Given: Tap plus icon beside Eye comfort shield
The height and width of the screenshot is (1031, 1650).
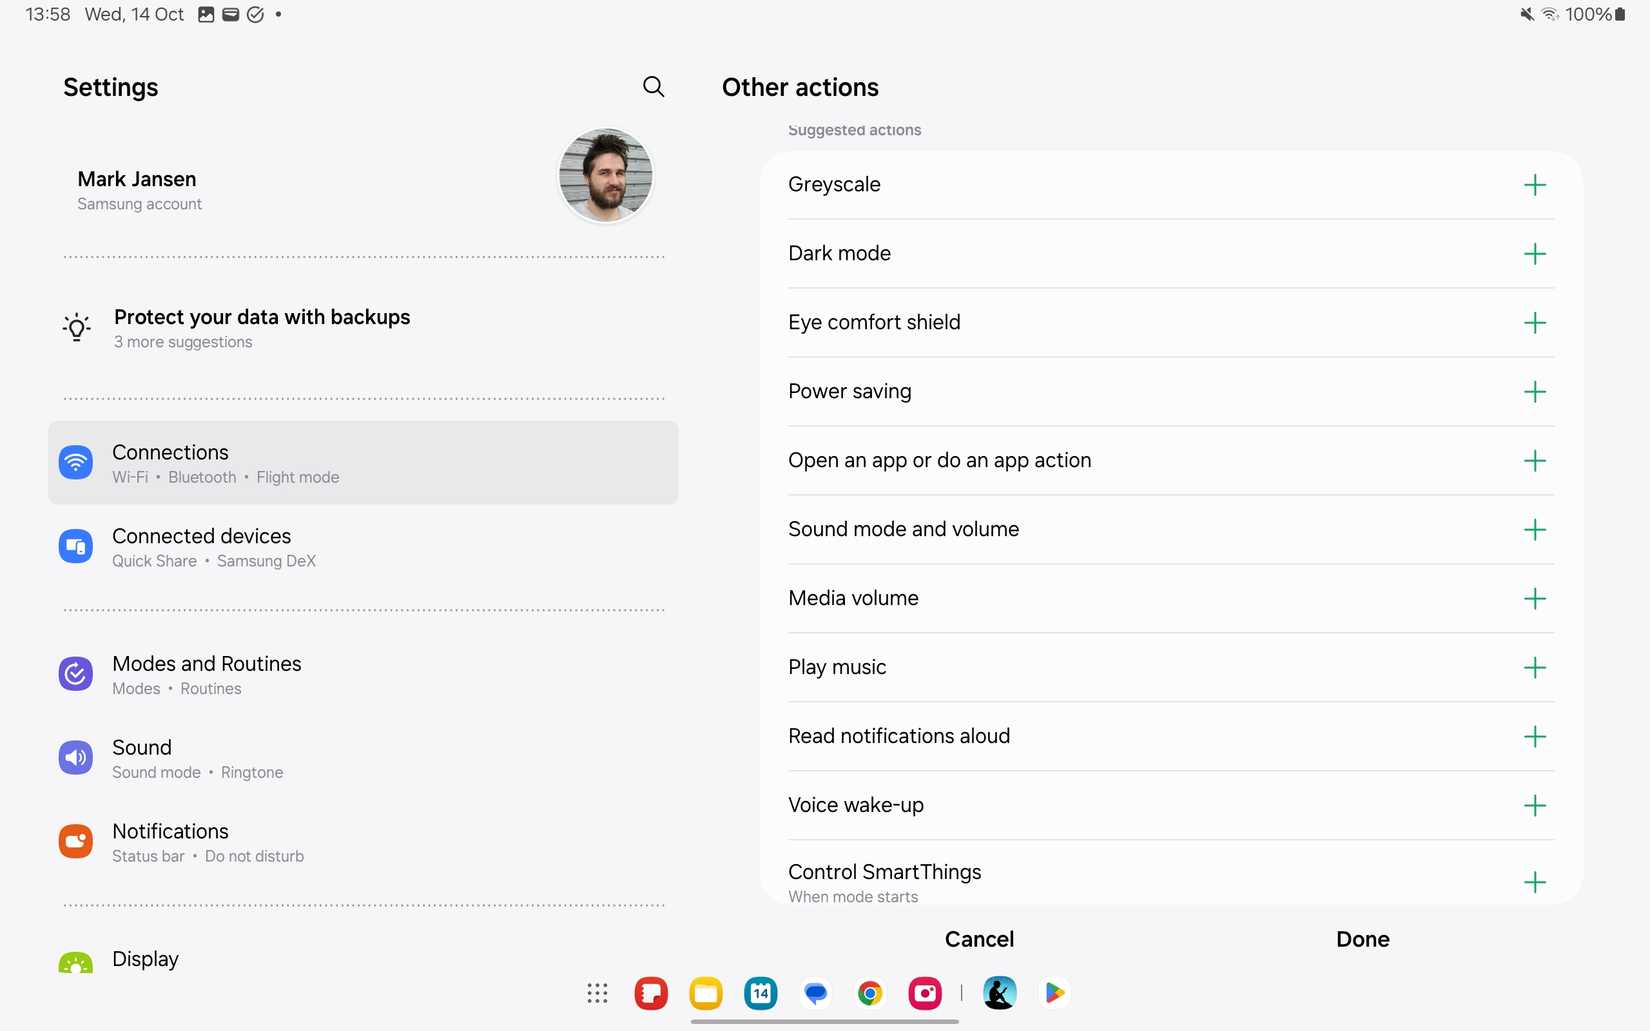Looking at the screenshot, I should 1534,323.
